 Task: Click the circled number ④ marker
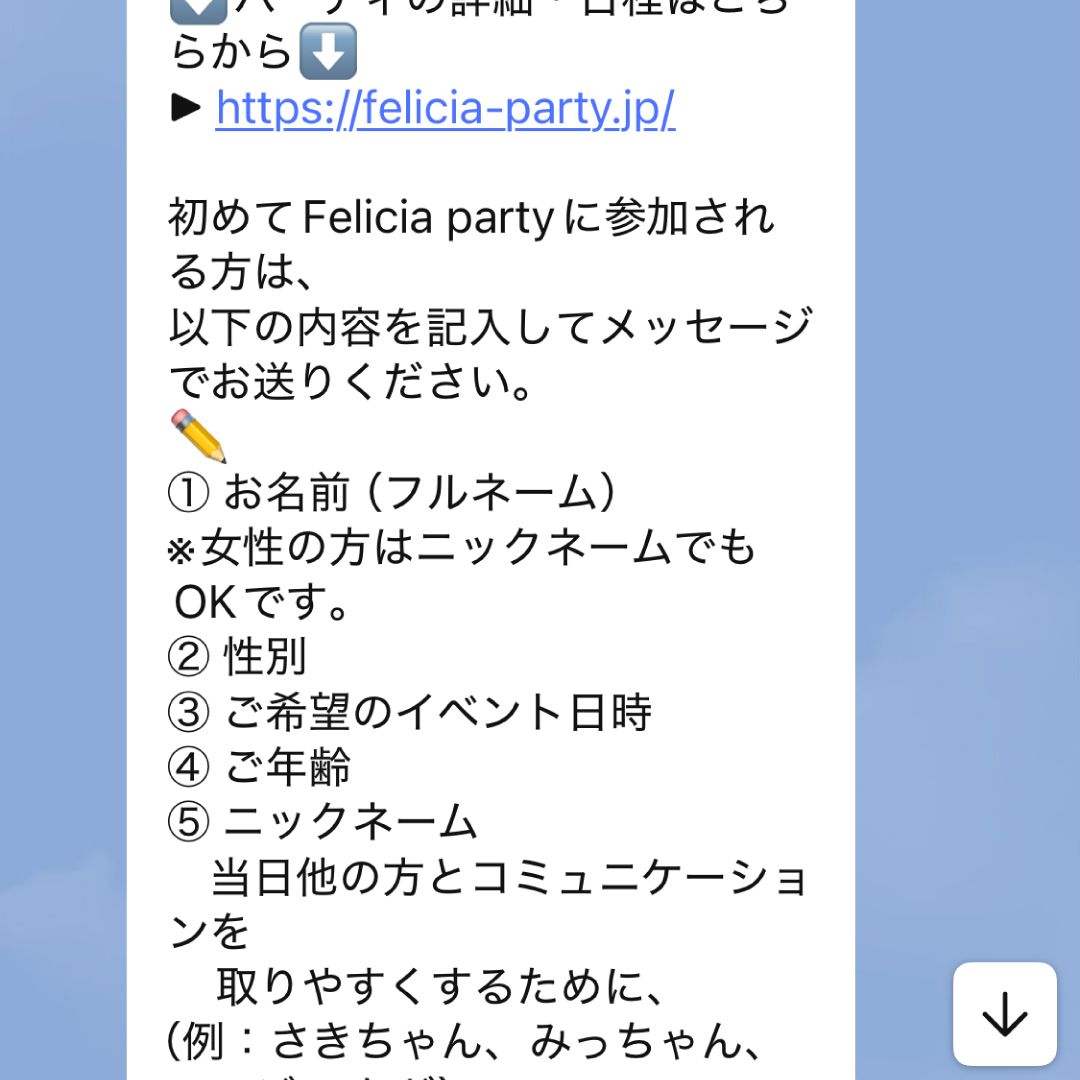(189, 767)
